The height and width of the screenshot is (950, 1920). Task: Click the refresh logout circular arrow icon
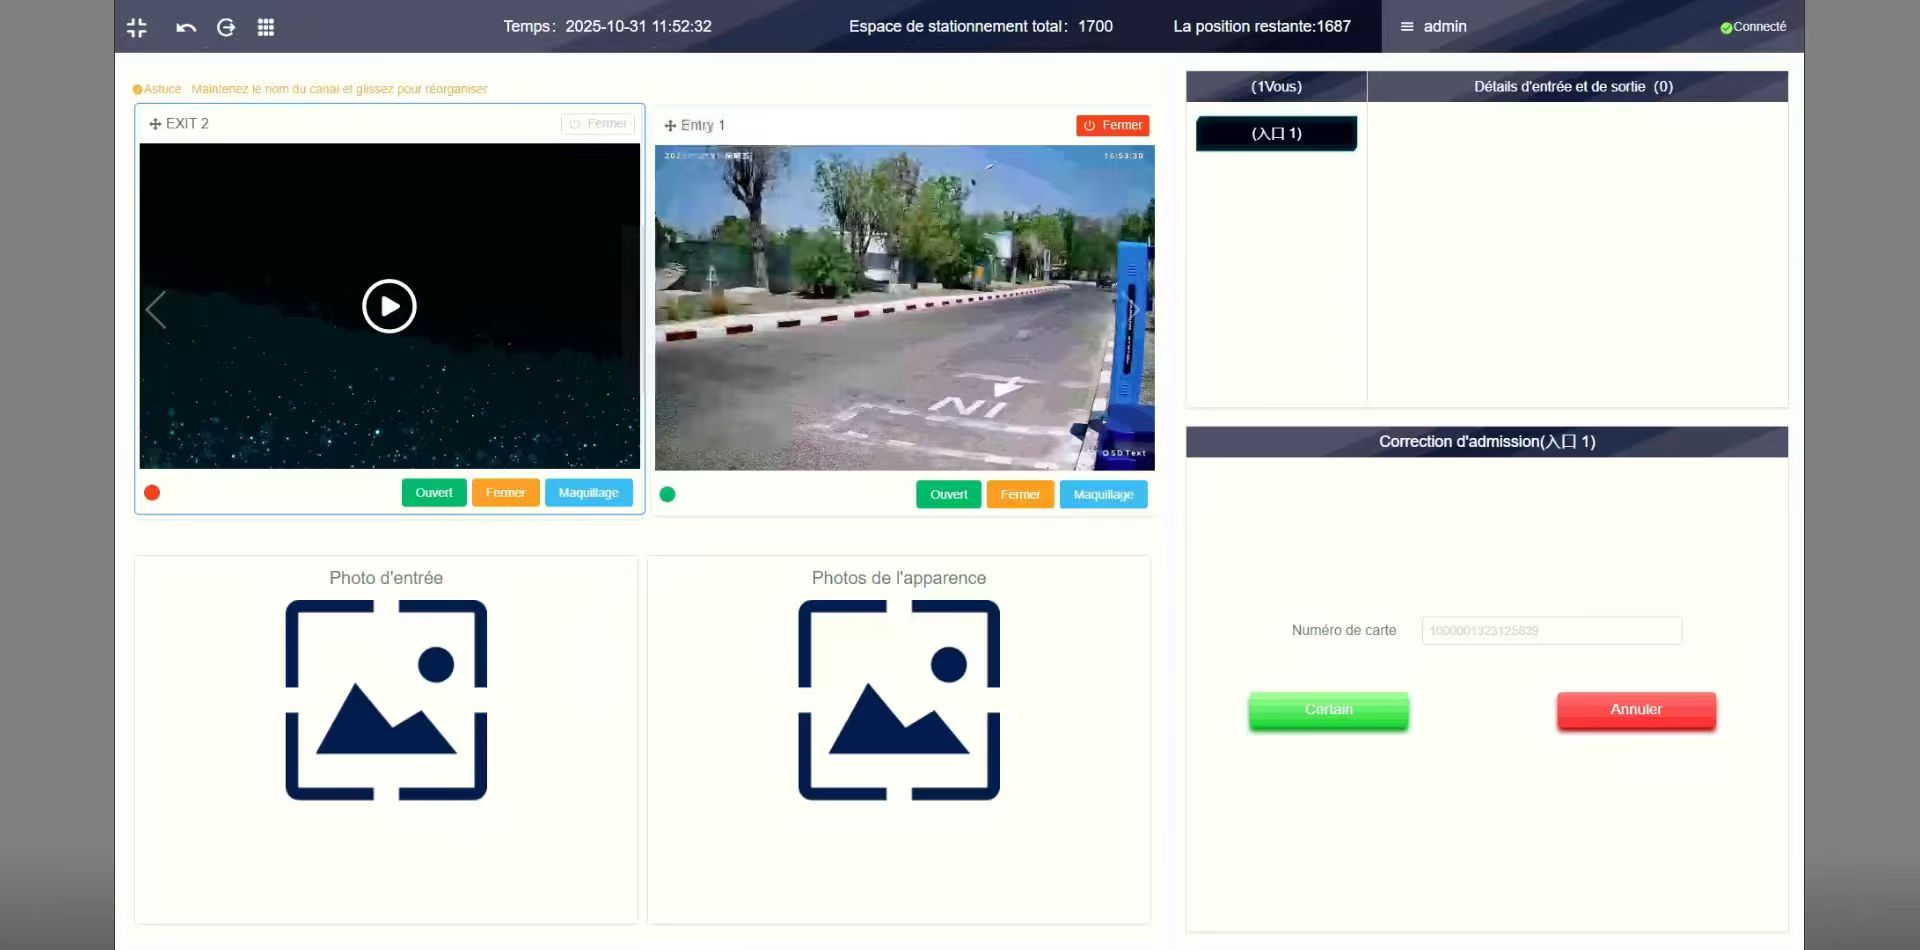pyautogui.click(x=226, y=27)
